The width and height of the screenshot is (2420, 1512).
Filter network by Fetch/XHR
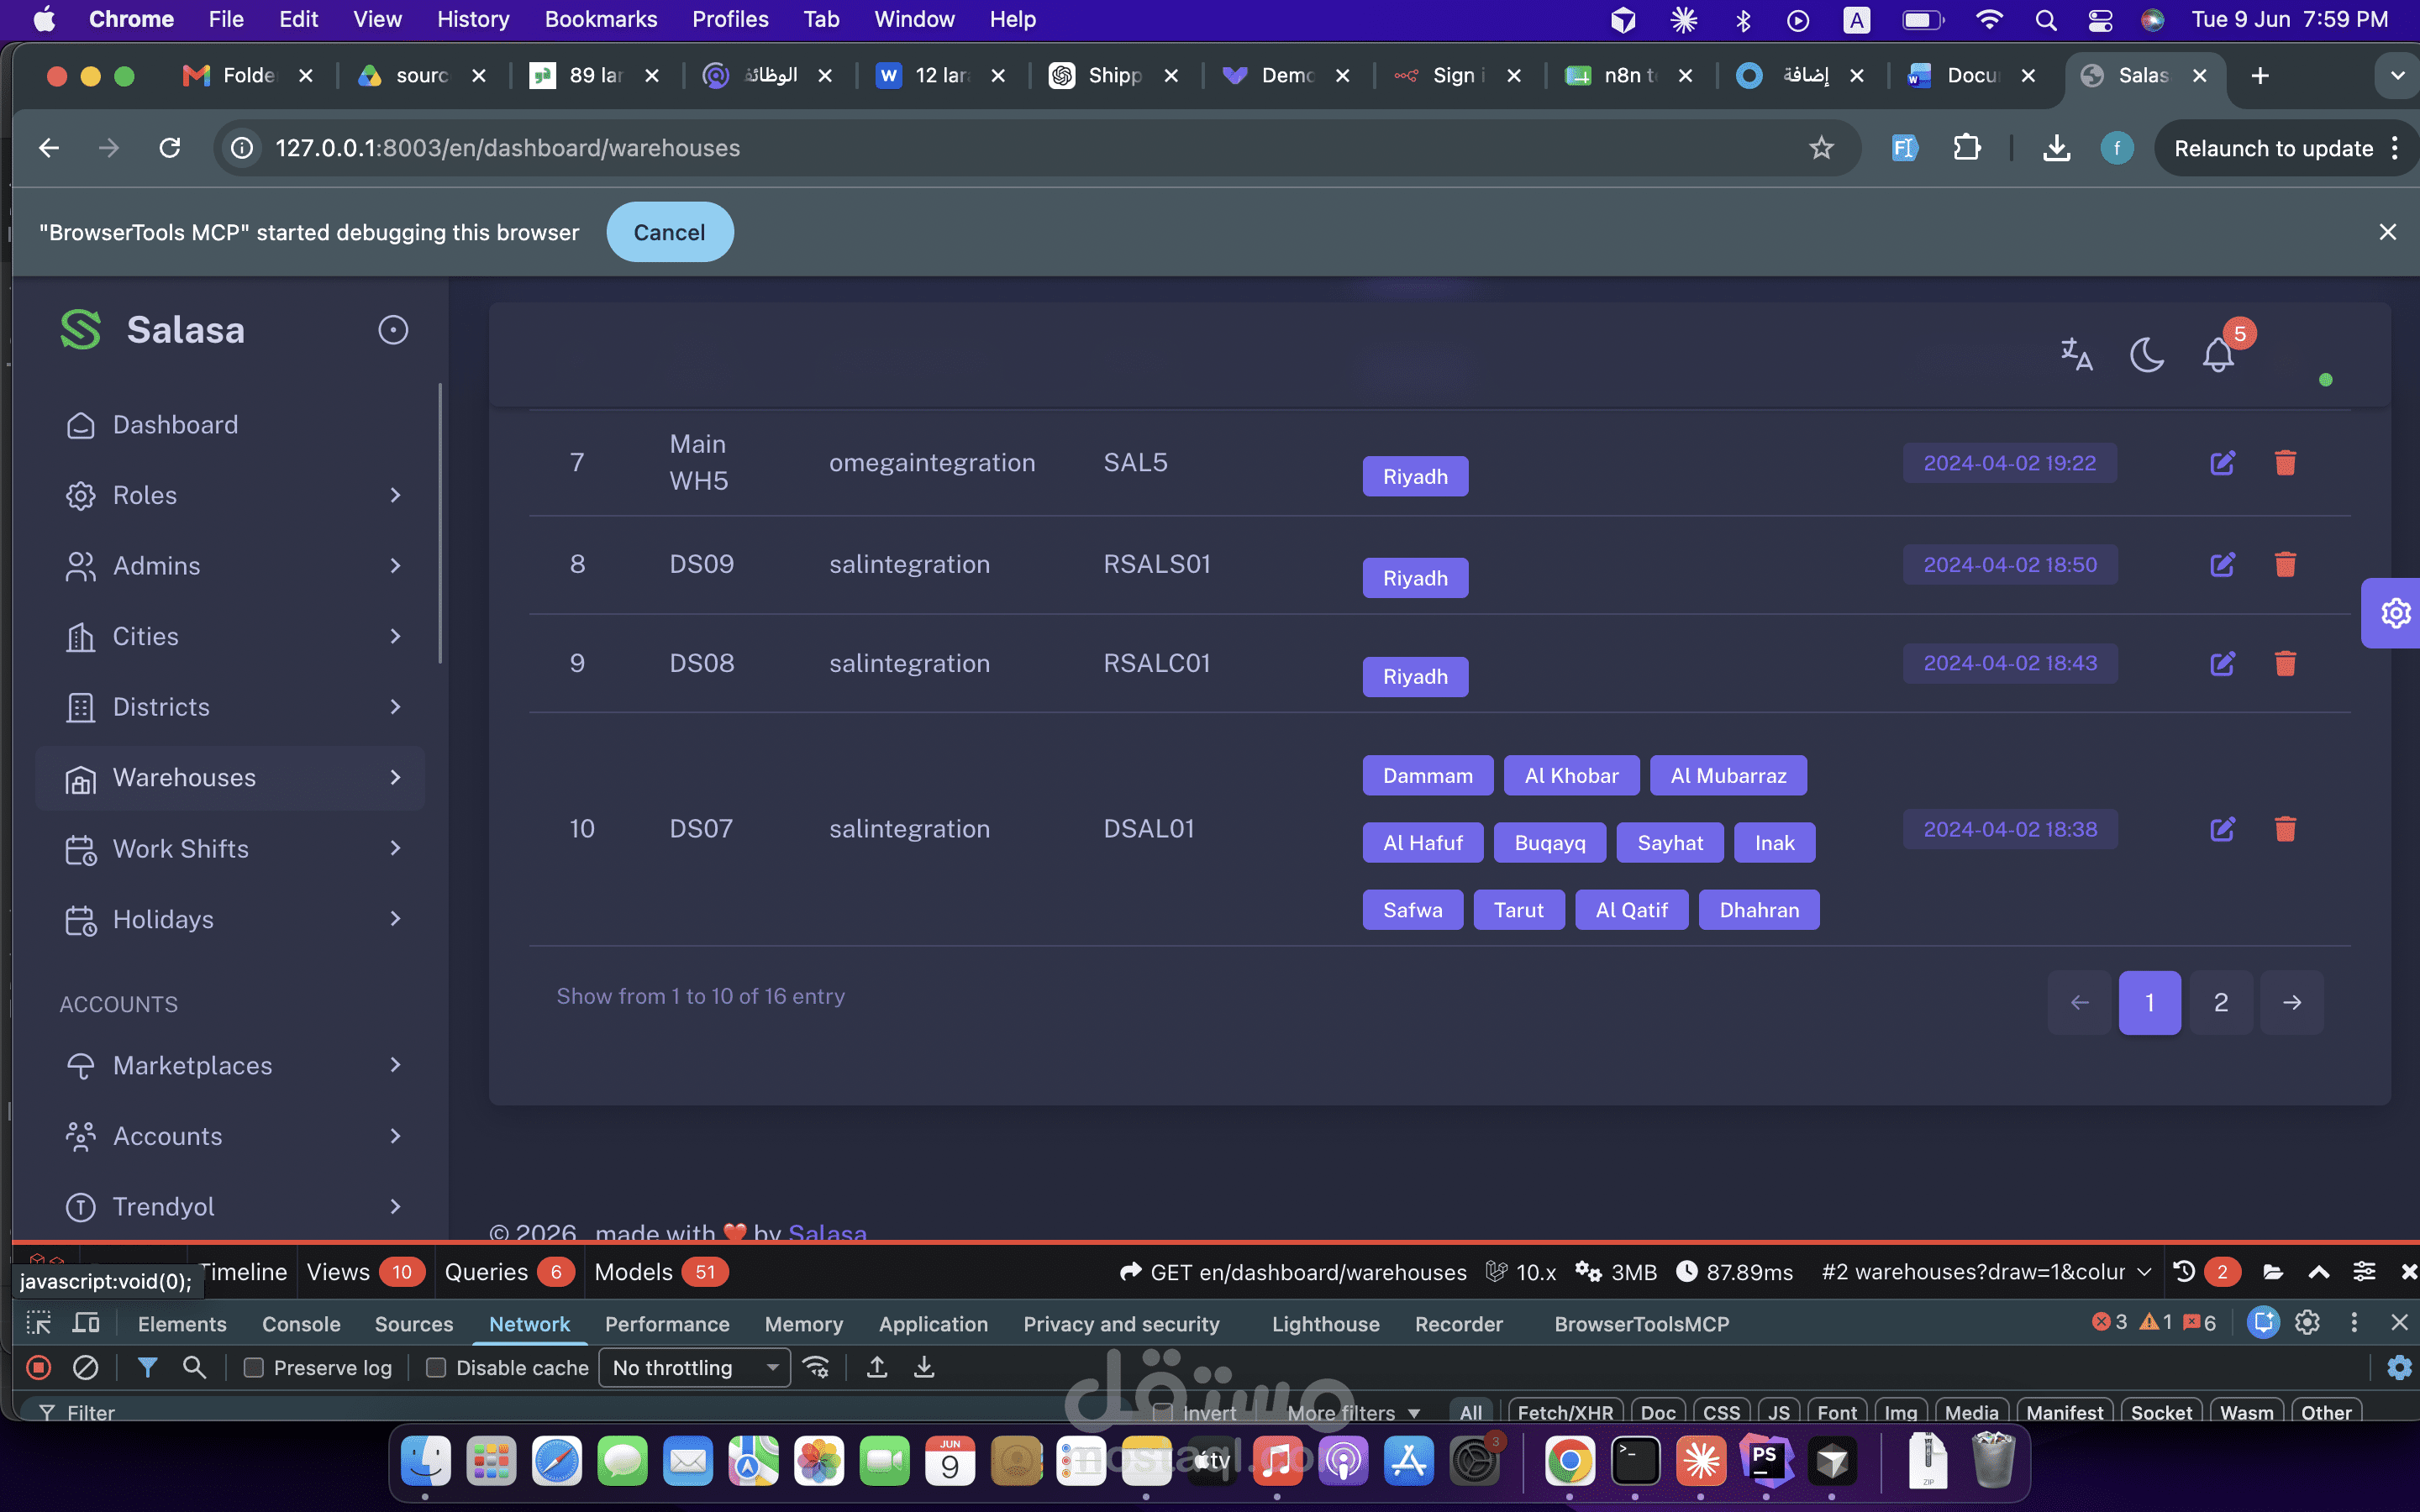pyautogui.click(x=1565, y=1412)
